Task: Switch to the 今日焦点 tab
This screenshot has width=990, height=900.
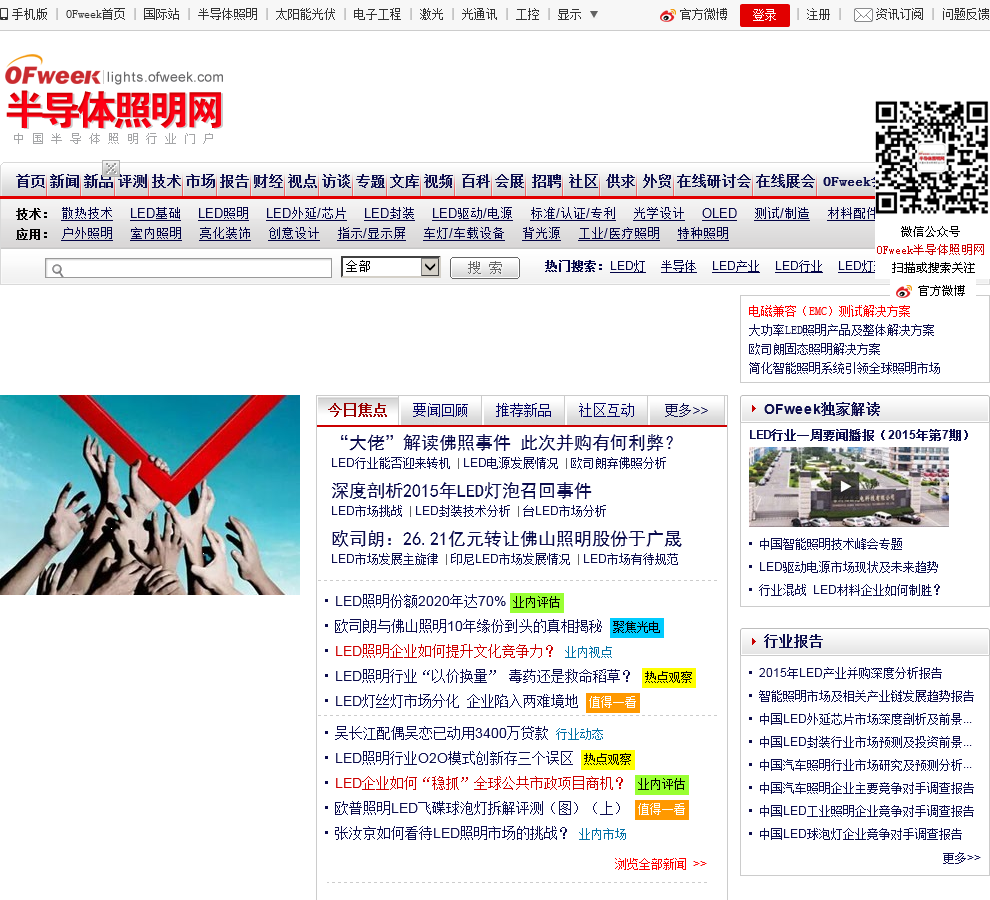Action: 357,411
